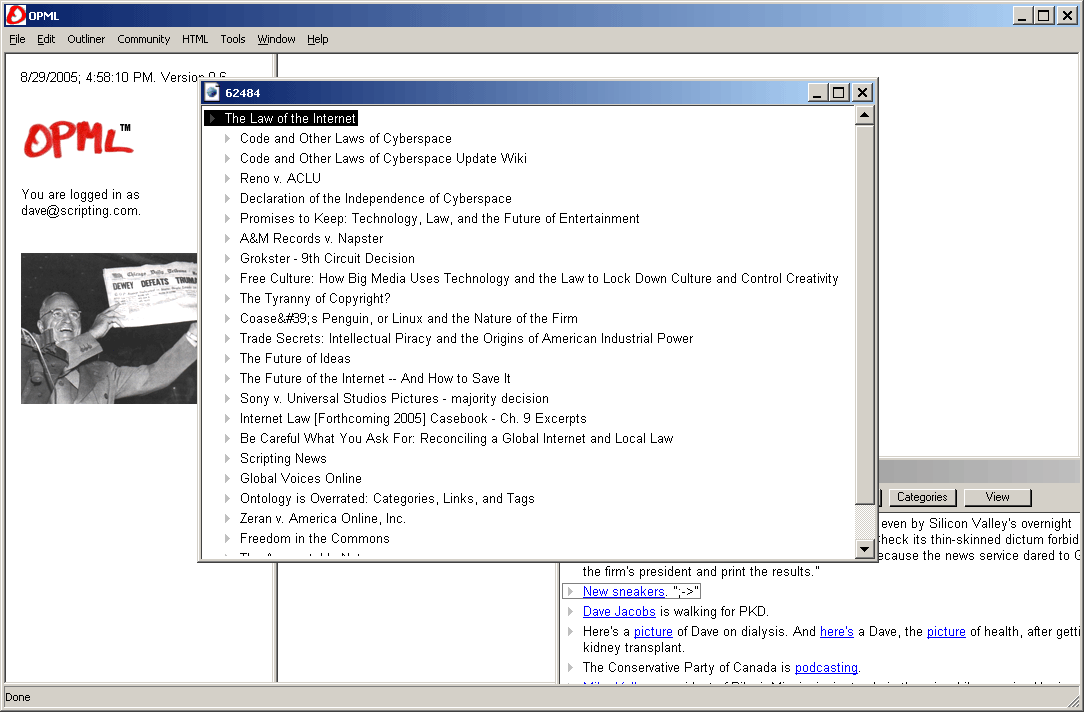Select the Freedom in the Commons item
The width and height of the screenshot is (1084, 712).
tap(314, 539)
